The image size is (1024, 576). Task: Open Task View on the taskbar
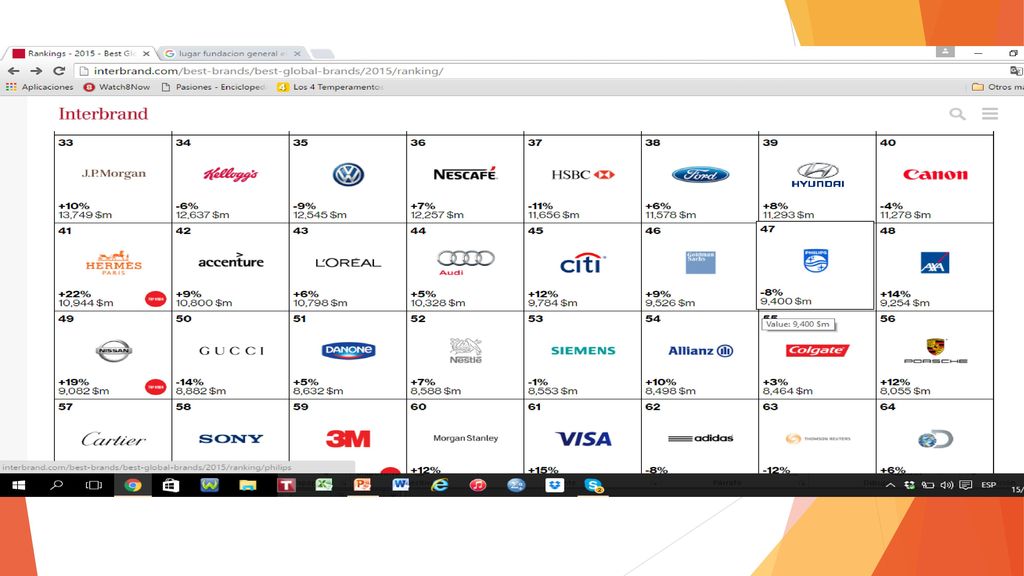pos(94,485)
